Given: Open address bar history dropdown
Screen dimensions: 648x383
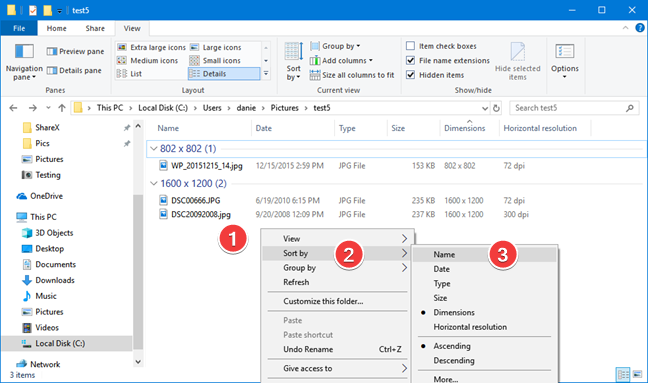Looking at the screenshot, I should click(485, 108).
